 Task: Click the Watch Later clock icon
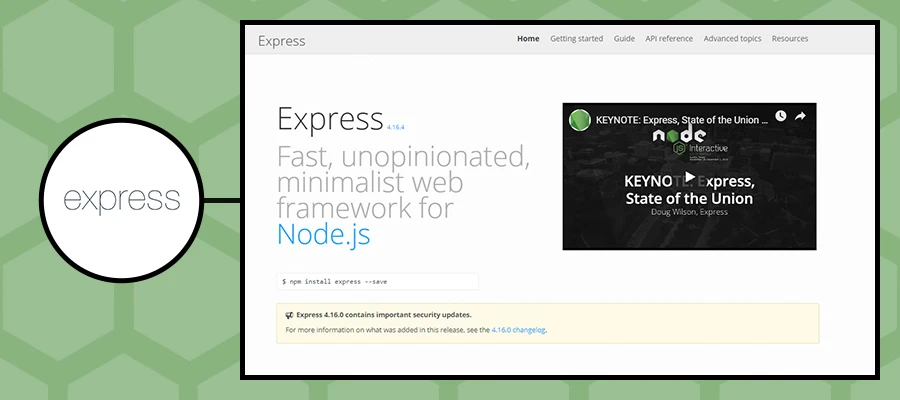pyautogui.click(x=781, y=117)
